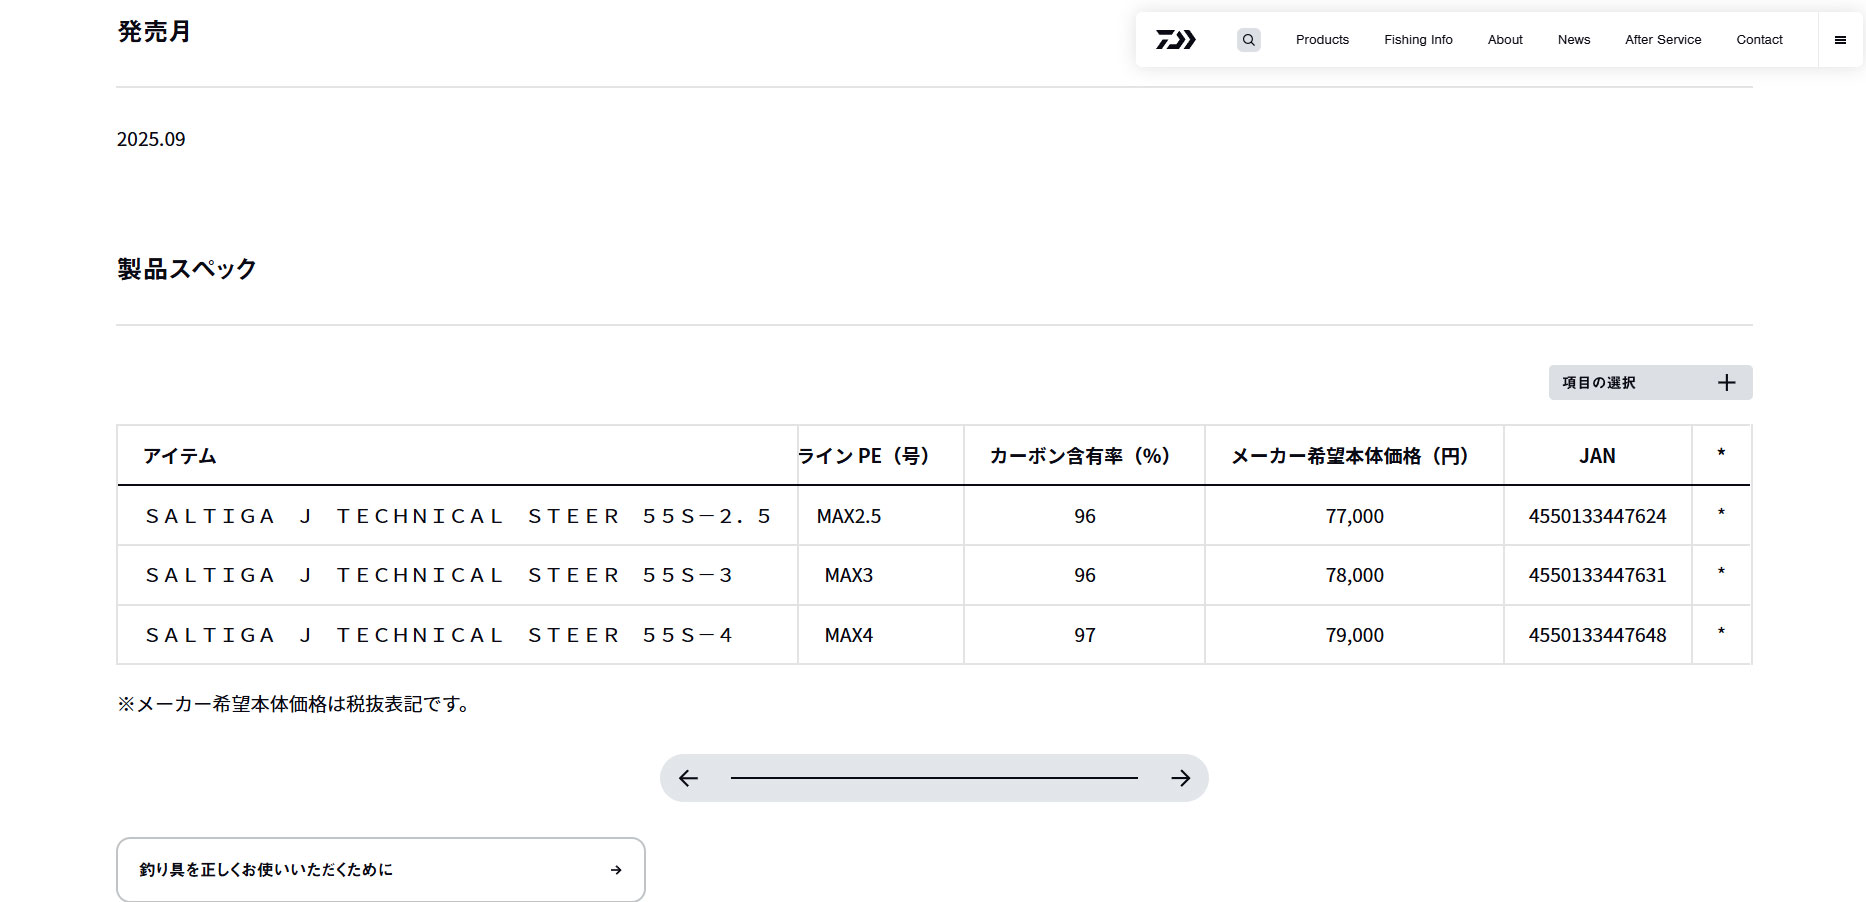Open the News menu item

(1574, 40)
